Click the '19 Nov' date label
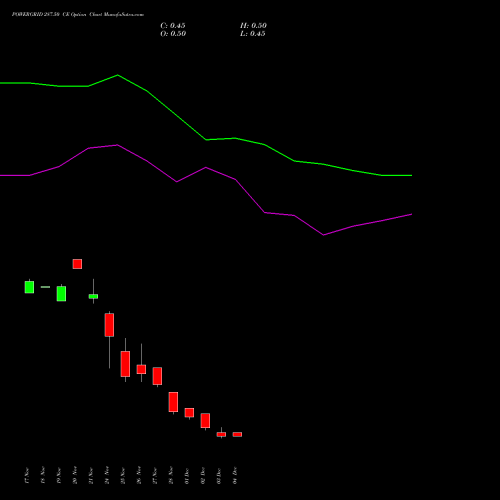This screenshot has height=500, width=500. (x=59, y=476)
